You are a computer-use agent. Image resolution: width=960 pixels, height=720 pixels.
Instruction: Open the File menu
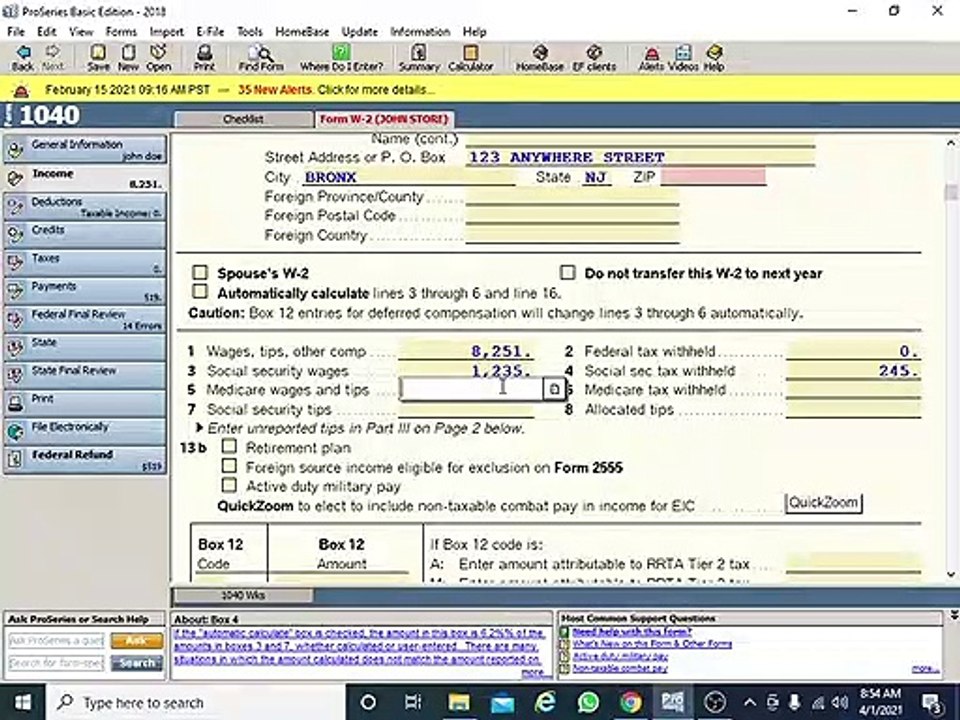tap(15, 32)
